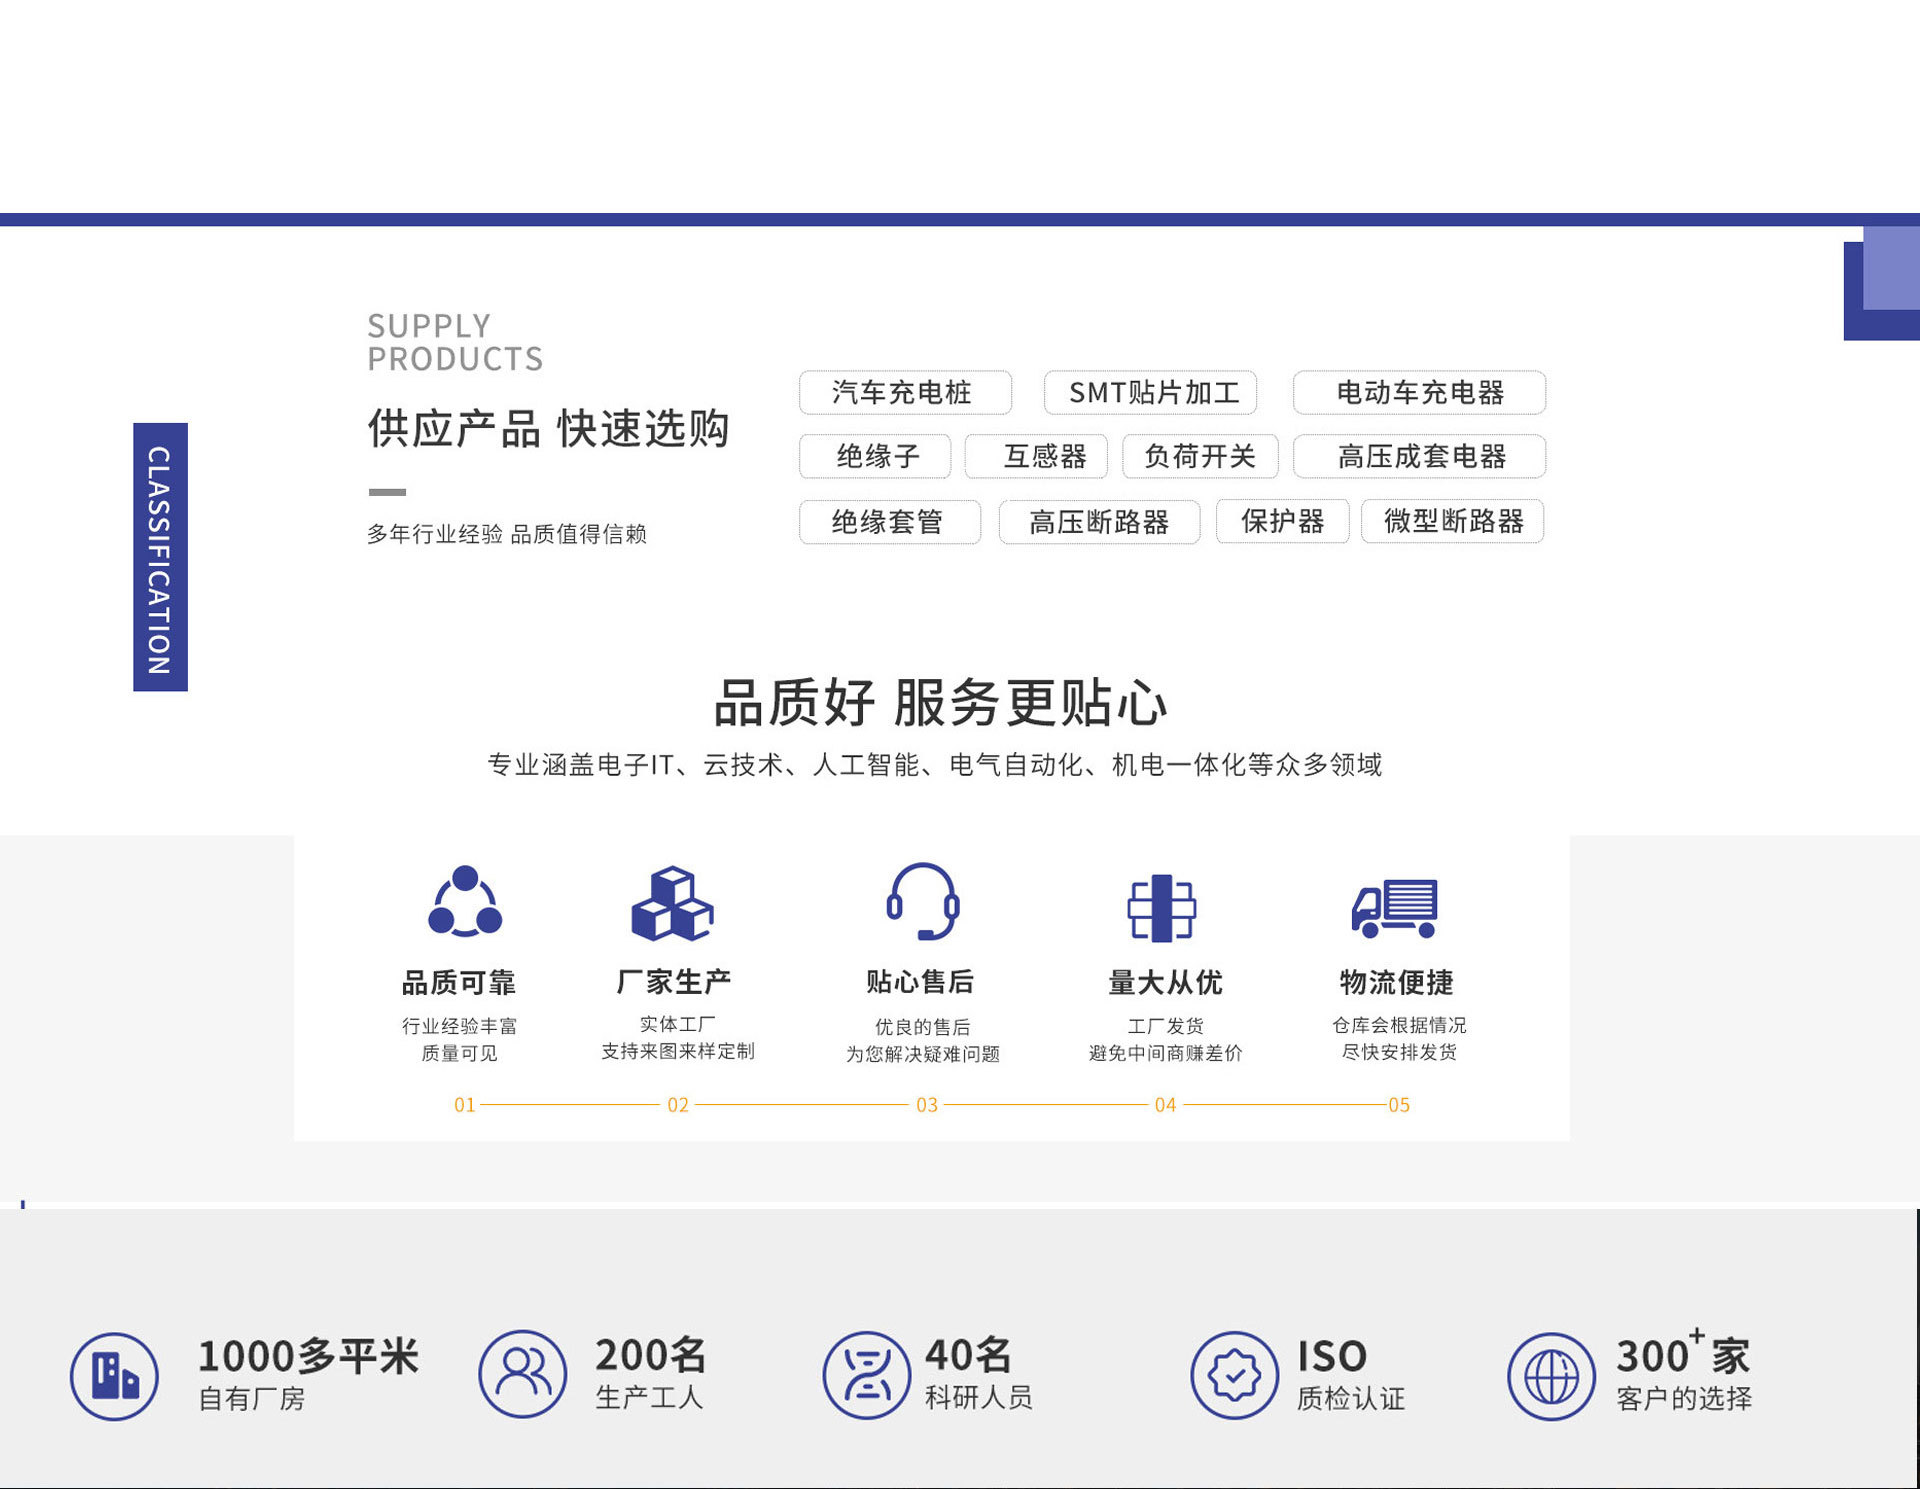Click the vertical CLASSIFICATION side tab
Image resolution: width=1920 pixels, height=1489 pixels.
(160, 557)
